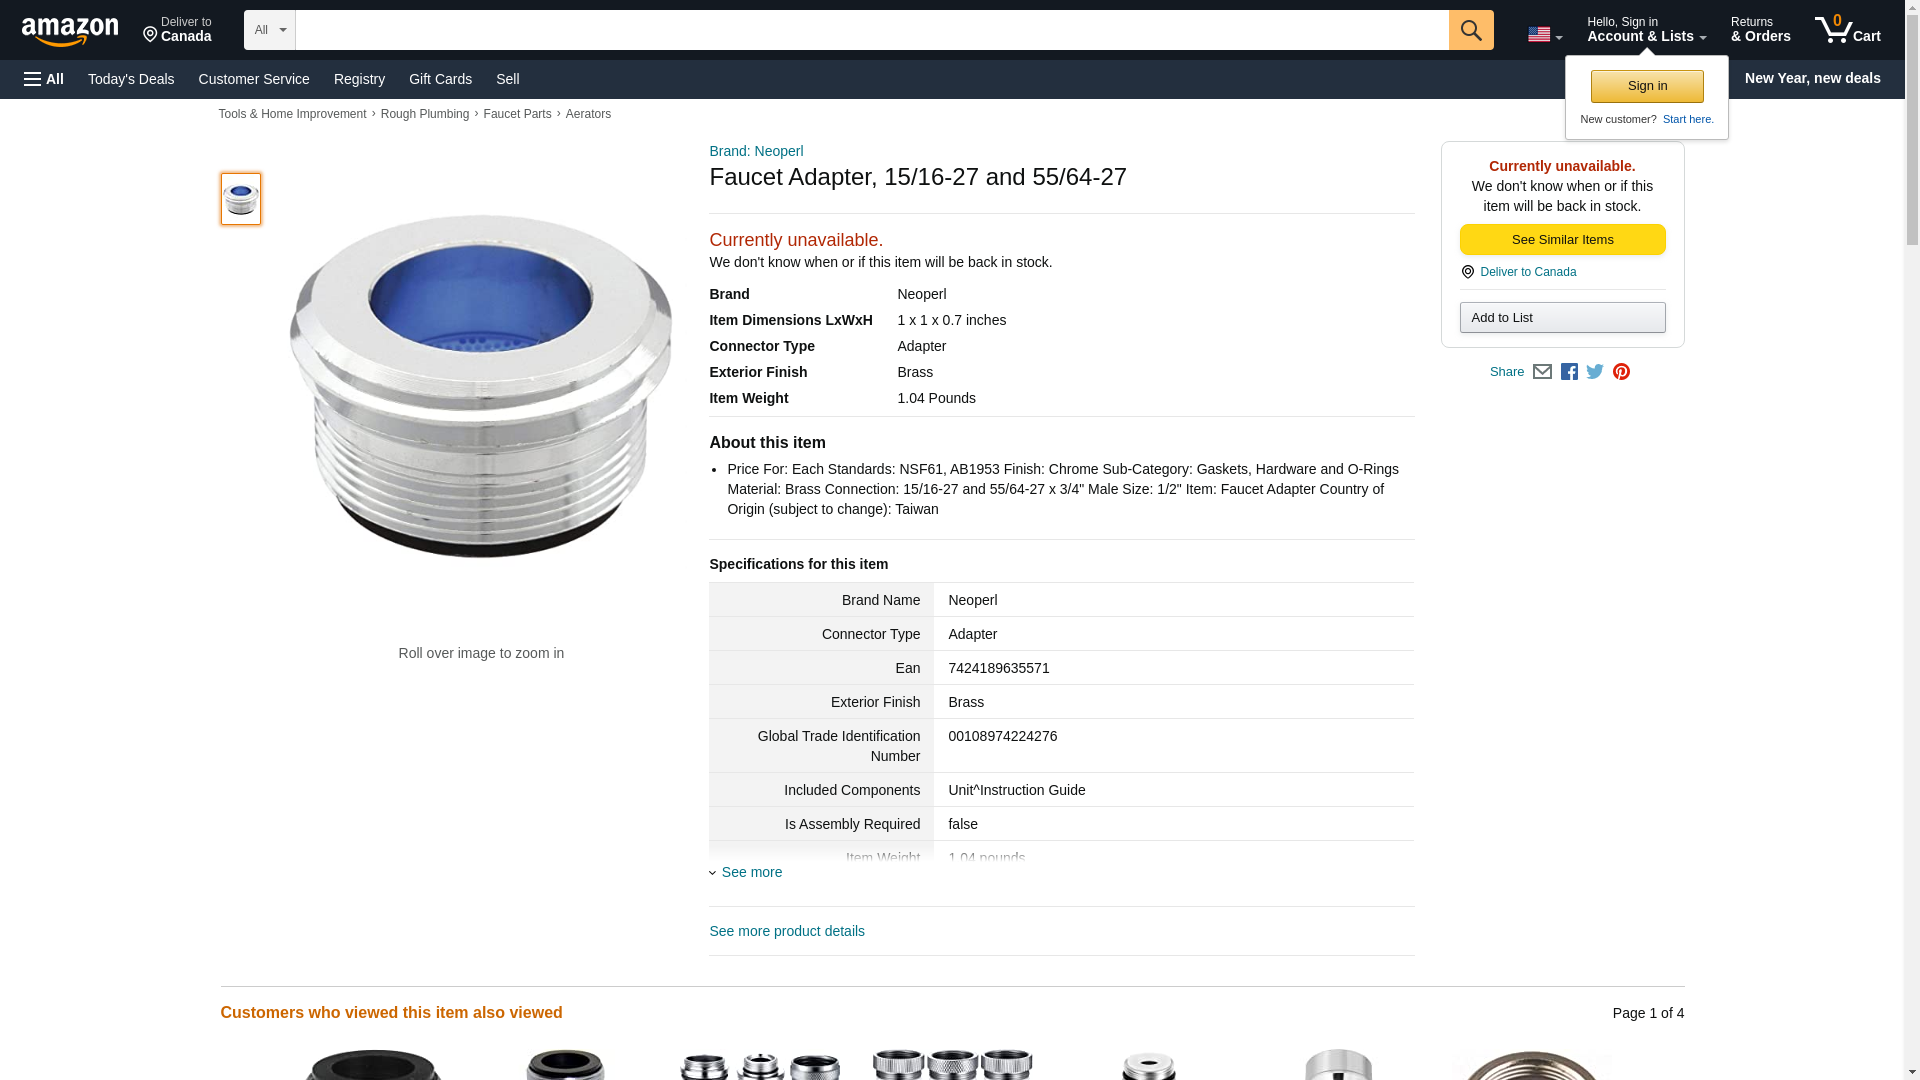Open the search category All dropdown
This screenshot has width=1920, height=1080.
[x=269, y=30]
